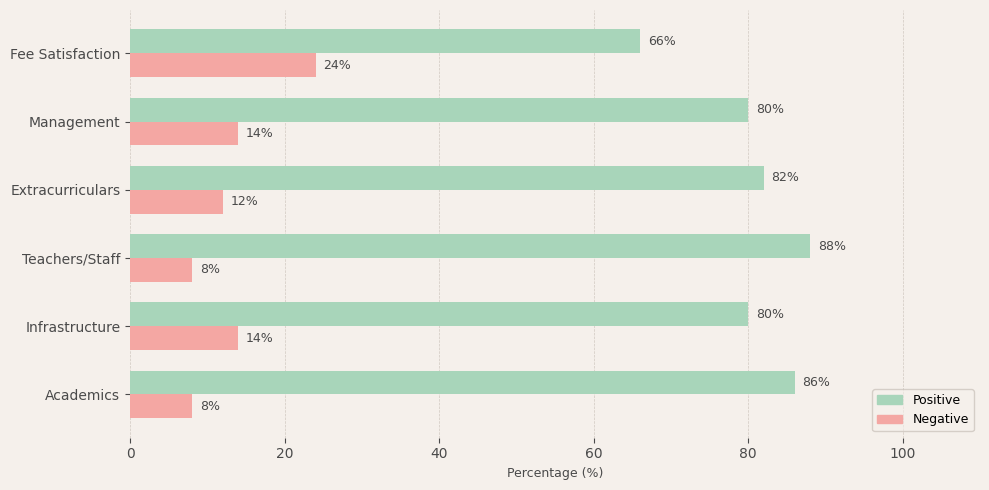Click the Fee Satisfaction axis label
989x490 pixels.
point(65,54)
